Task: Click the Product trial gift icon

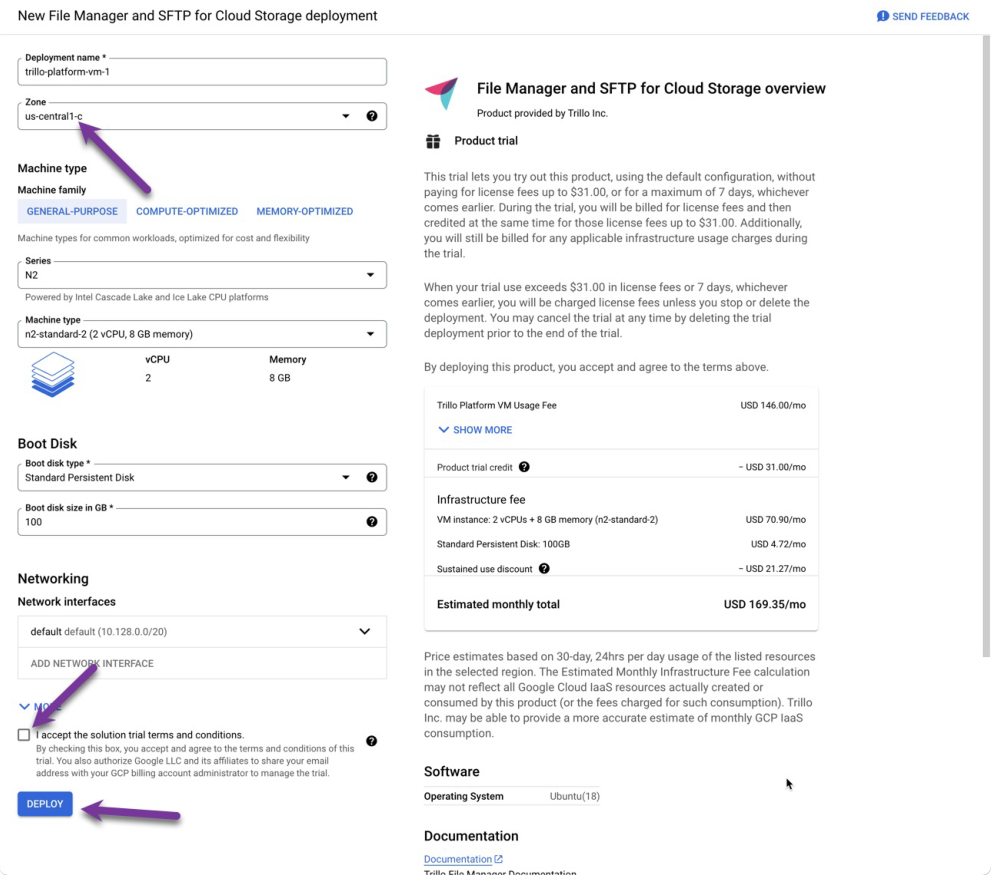Action: coord(433,141)
